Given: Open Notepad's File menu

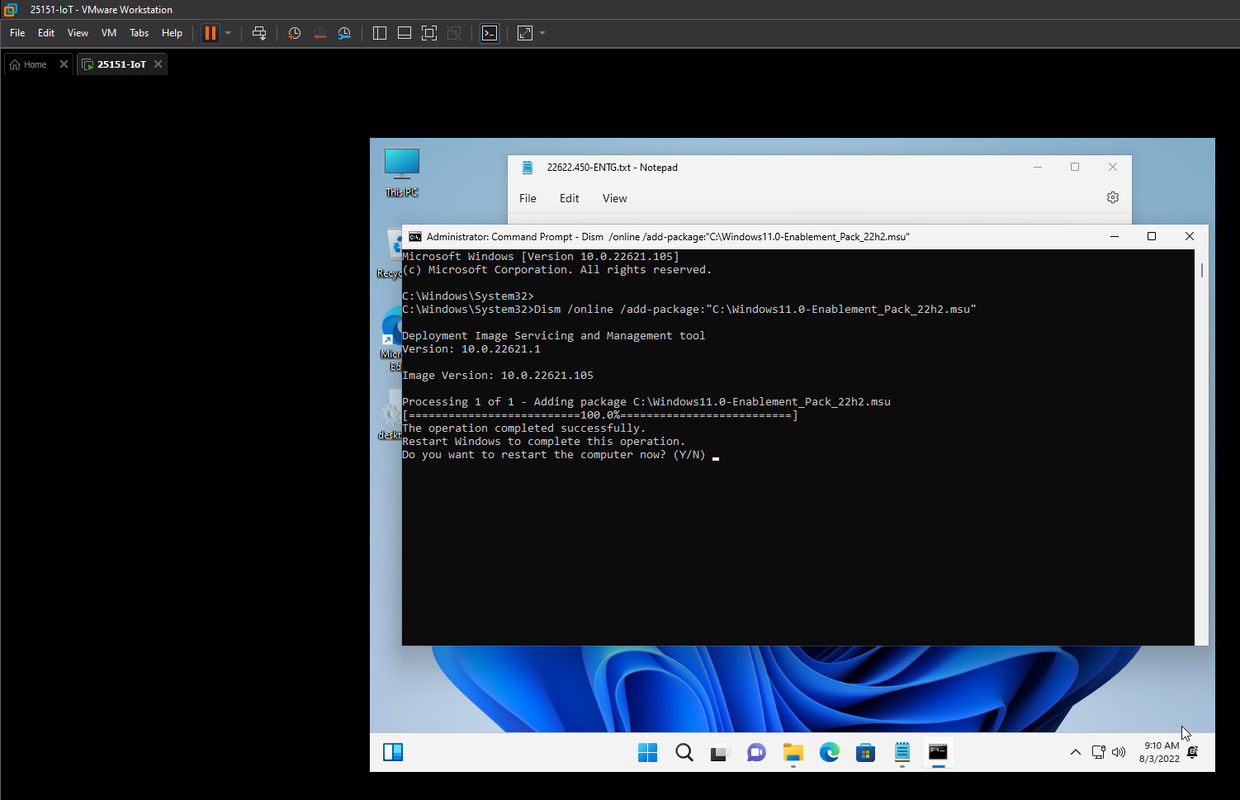Looking at the screenshot, I should (x=528, y=198).
